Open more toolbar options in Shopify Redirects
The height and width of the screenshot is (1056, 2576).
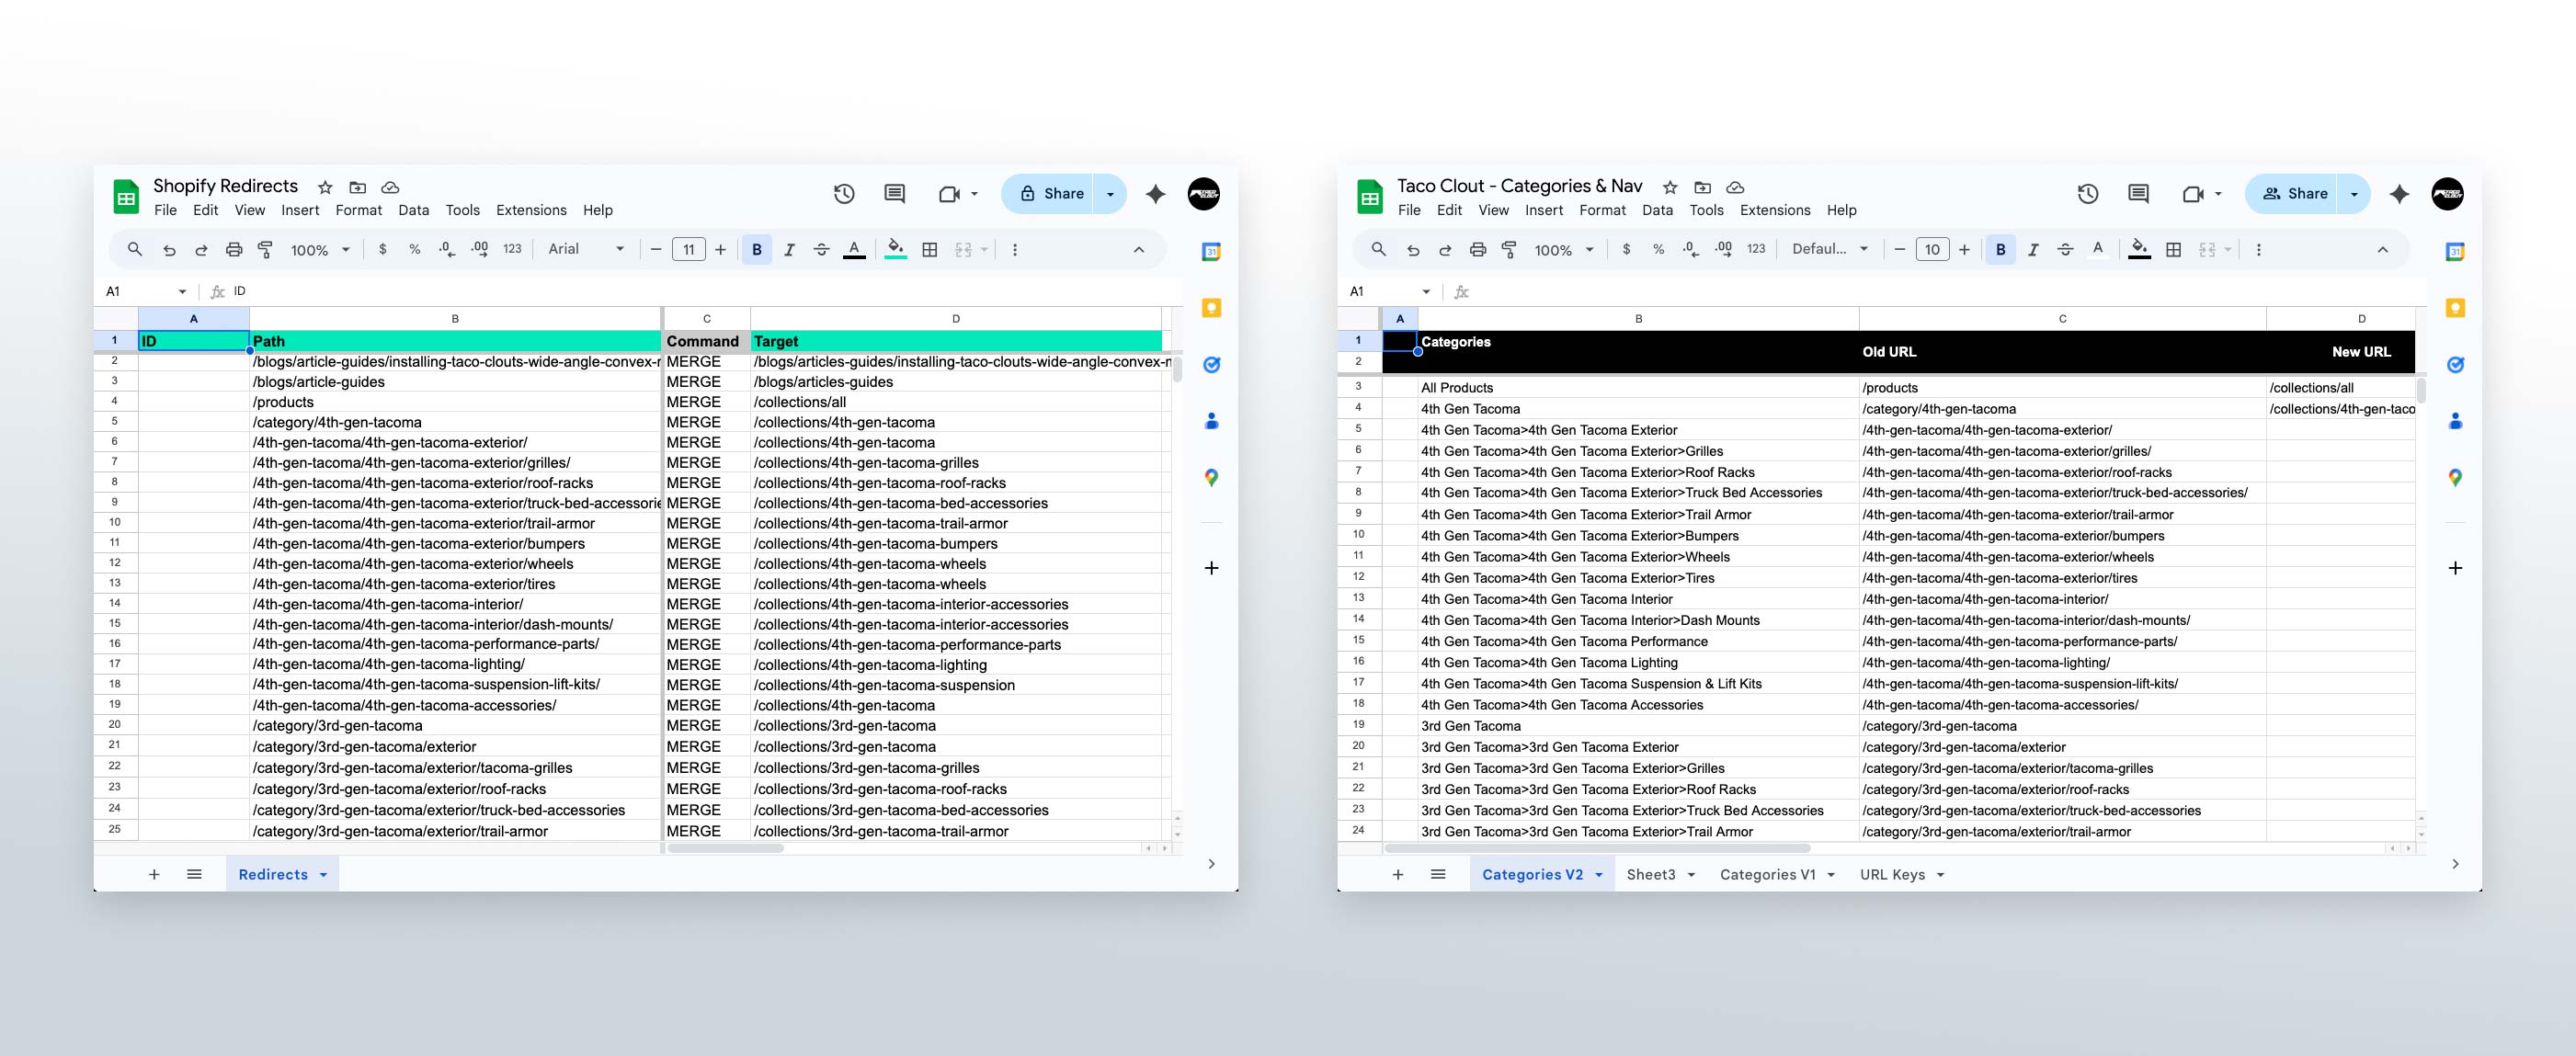(1015, 250)
